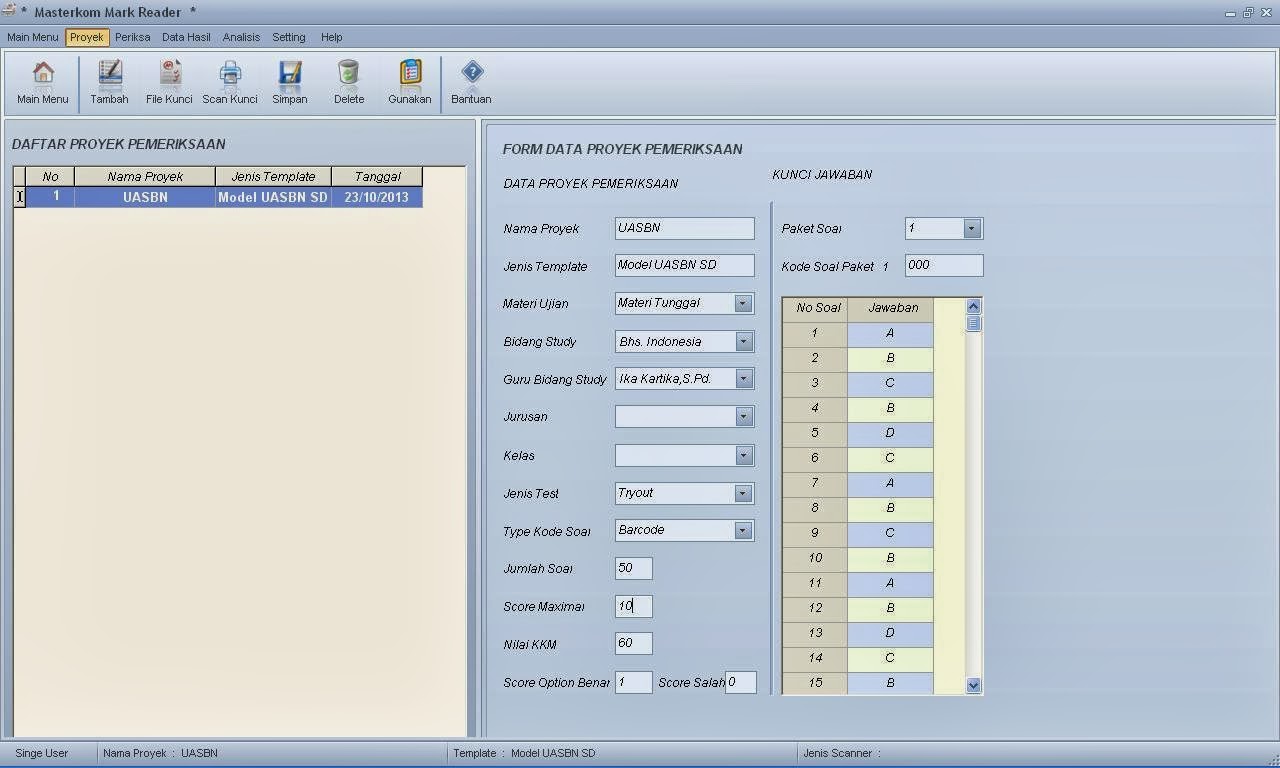1280x768 pixels.
Task: Click question number 7 row header
Action: tap(815, 483)
